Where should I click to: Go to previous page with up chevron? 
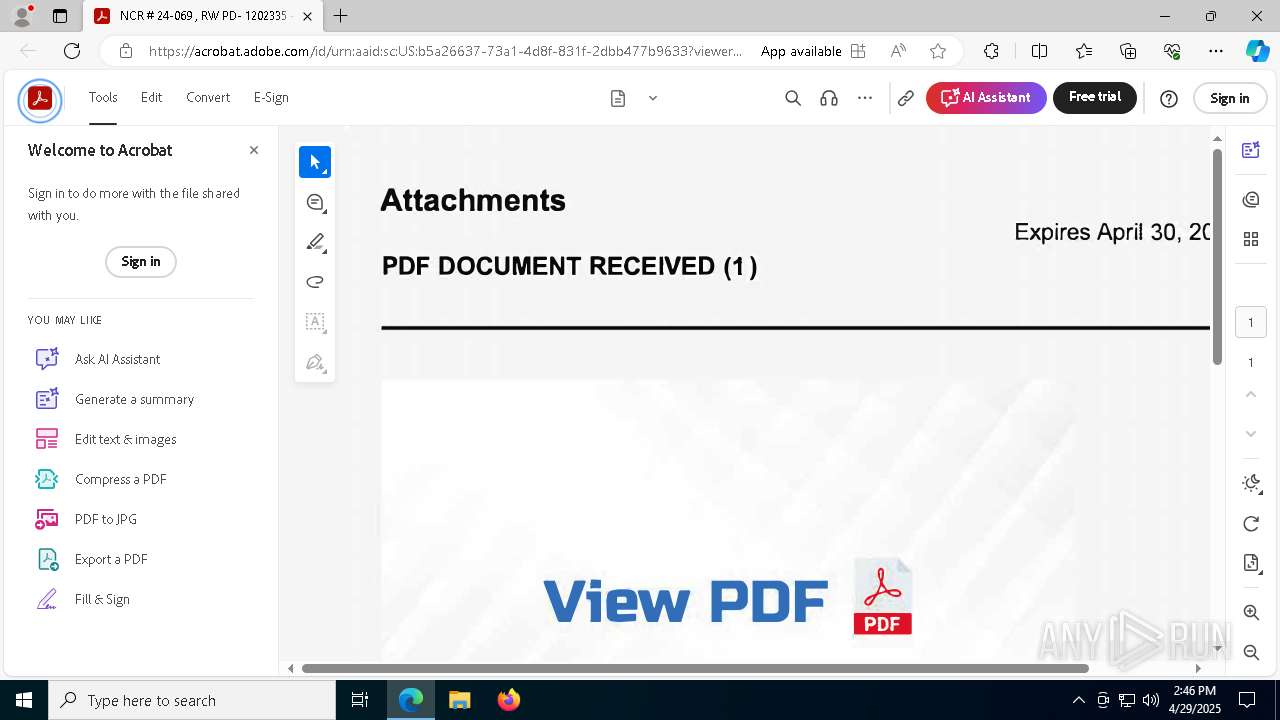pos(1250,395)
